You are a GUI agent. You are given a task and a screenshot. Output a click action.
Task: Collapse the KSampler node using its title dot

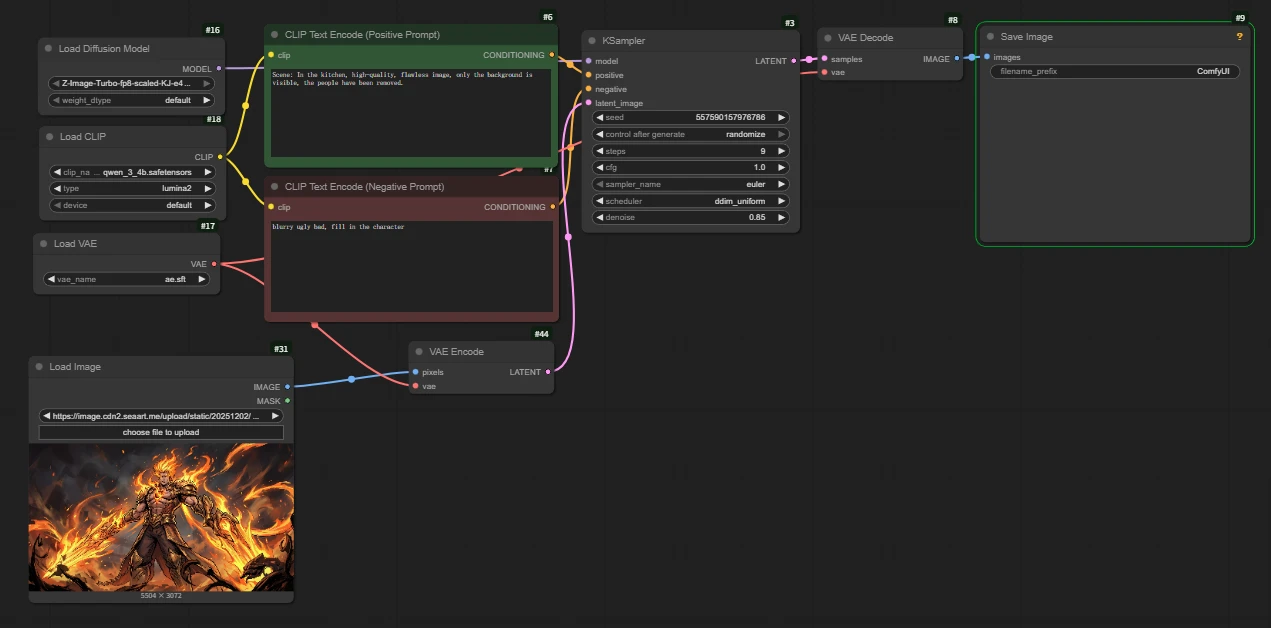tap(592, 41)
